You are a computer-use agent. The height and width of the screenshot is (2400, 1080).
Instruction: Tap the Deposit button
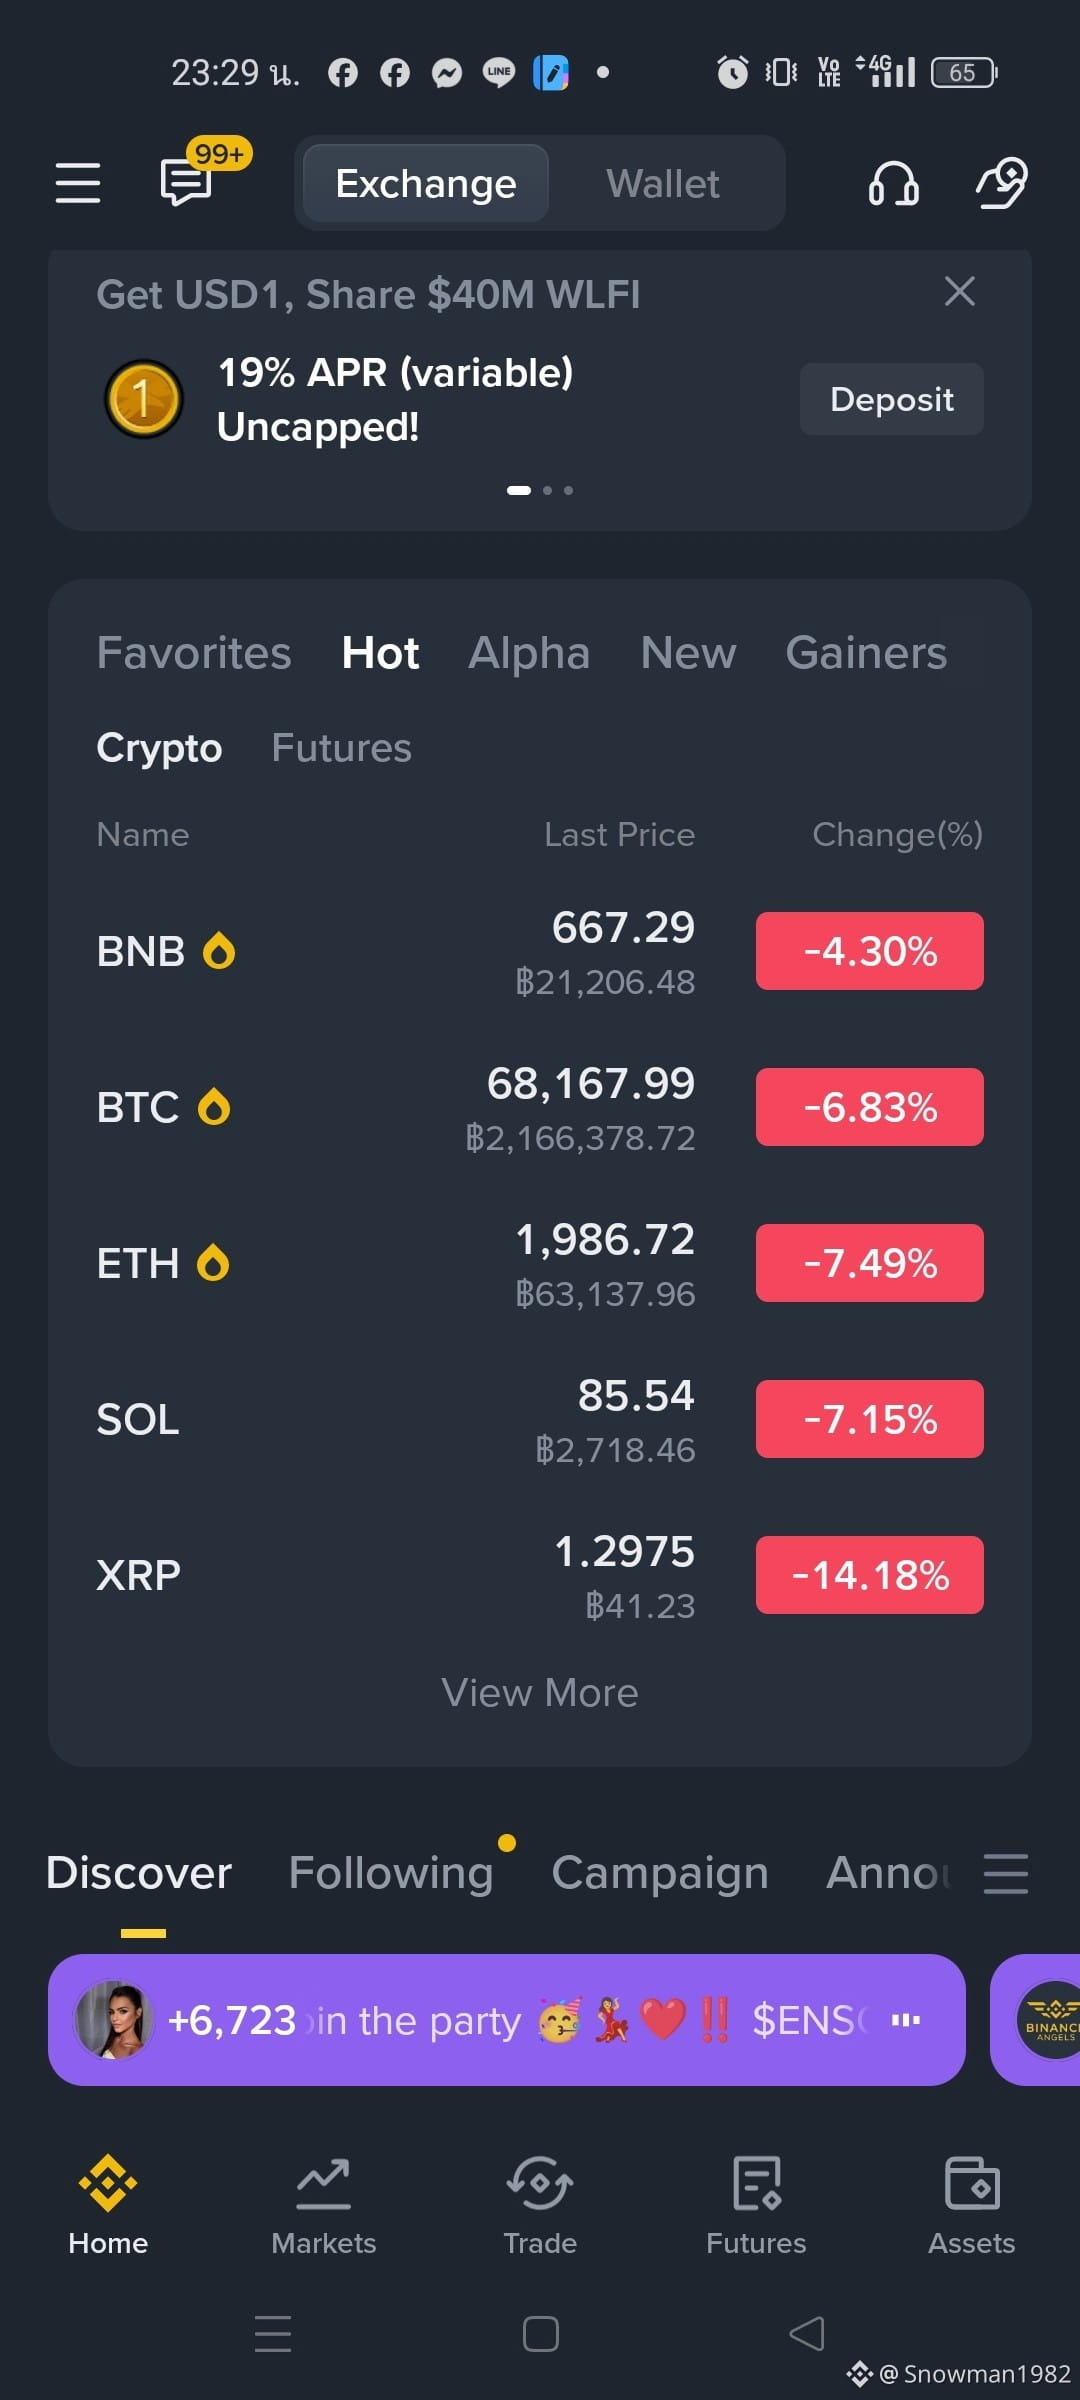(892, 399)
